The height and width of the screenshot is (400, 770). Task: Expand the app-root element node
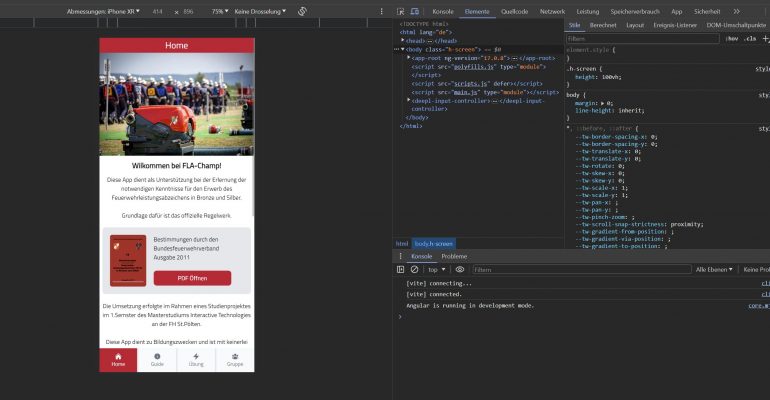[409, 58]
